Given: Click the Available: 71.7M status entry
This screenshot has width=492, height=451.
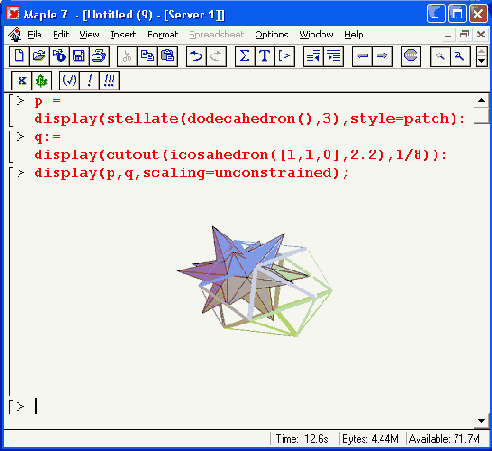Looking at the screenshot, I should point(444,439).
